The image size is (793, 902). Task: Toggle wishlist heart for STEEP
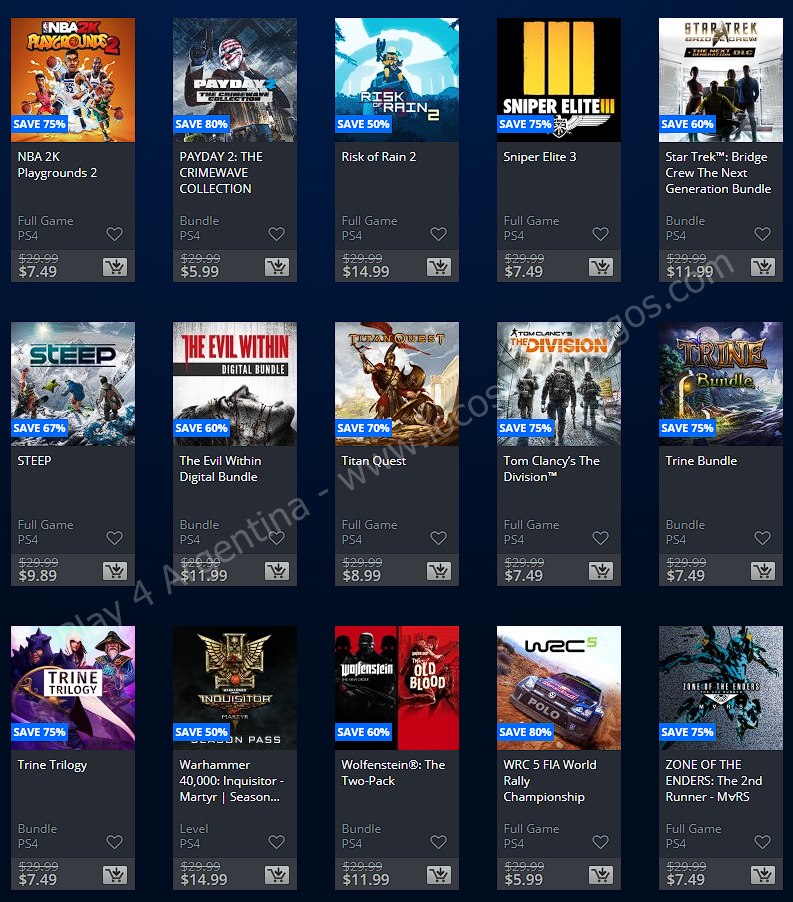pyautogui.click(x=114, y=538)
